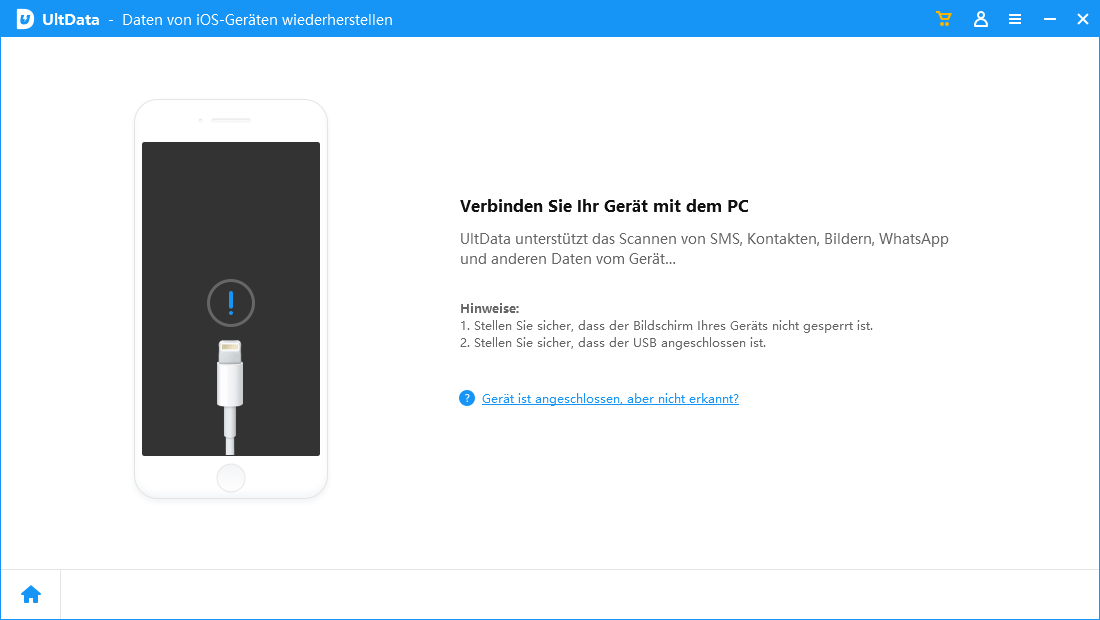1100x620 pixels.
Task: Open the shopping cart purchase page
Action: pyautogui.click(x=943, y=18)
